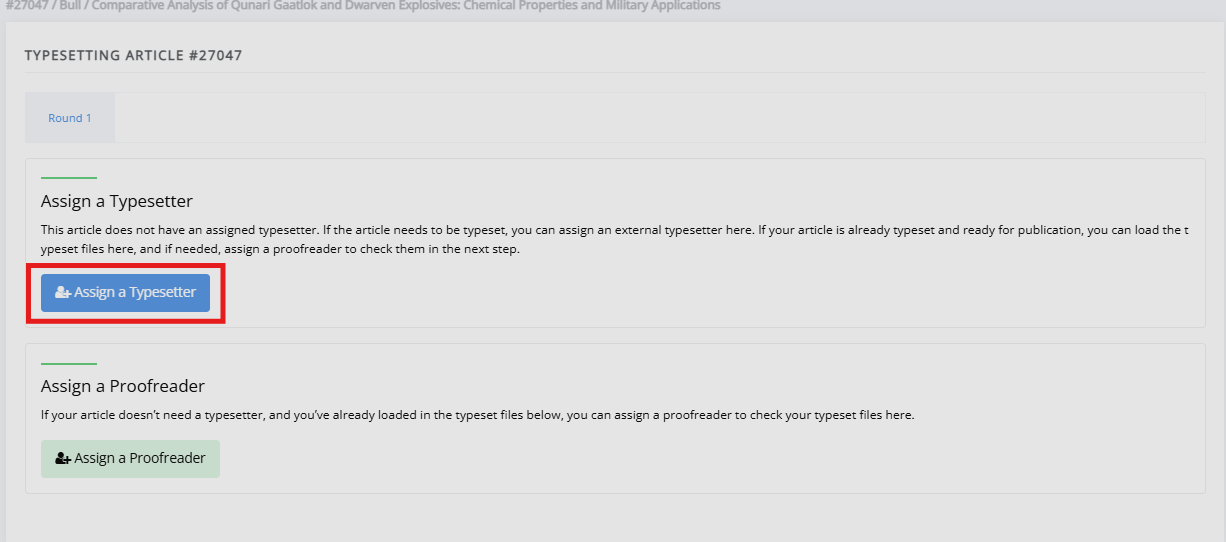Click the blue Assign a Typesetter button label

135,293
